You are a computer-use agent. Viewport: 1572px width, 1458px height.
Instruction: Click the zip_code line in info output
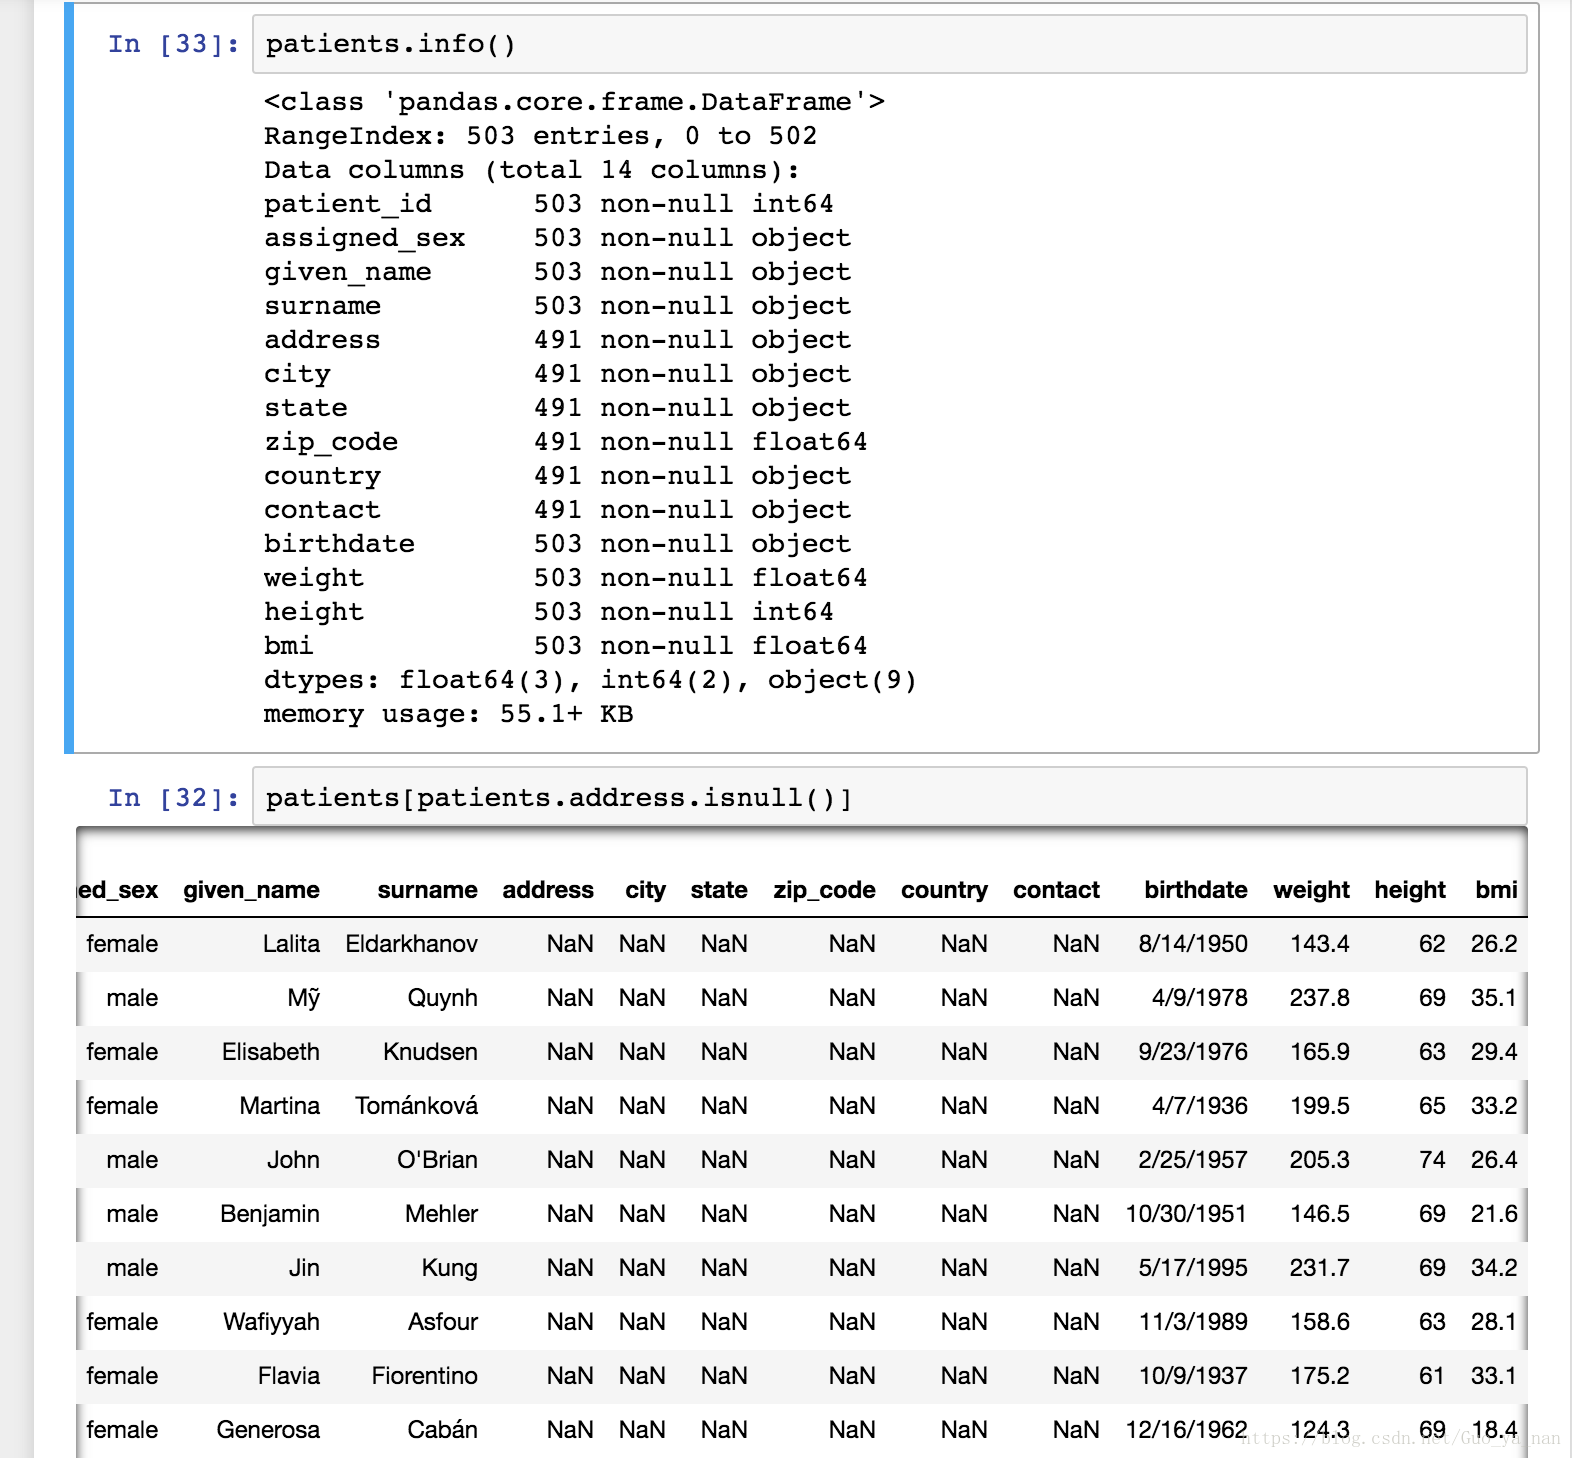(x=565, y=442)
